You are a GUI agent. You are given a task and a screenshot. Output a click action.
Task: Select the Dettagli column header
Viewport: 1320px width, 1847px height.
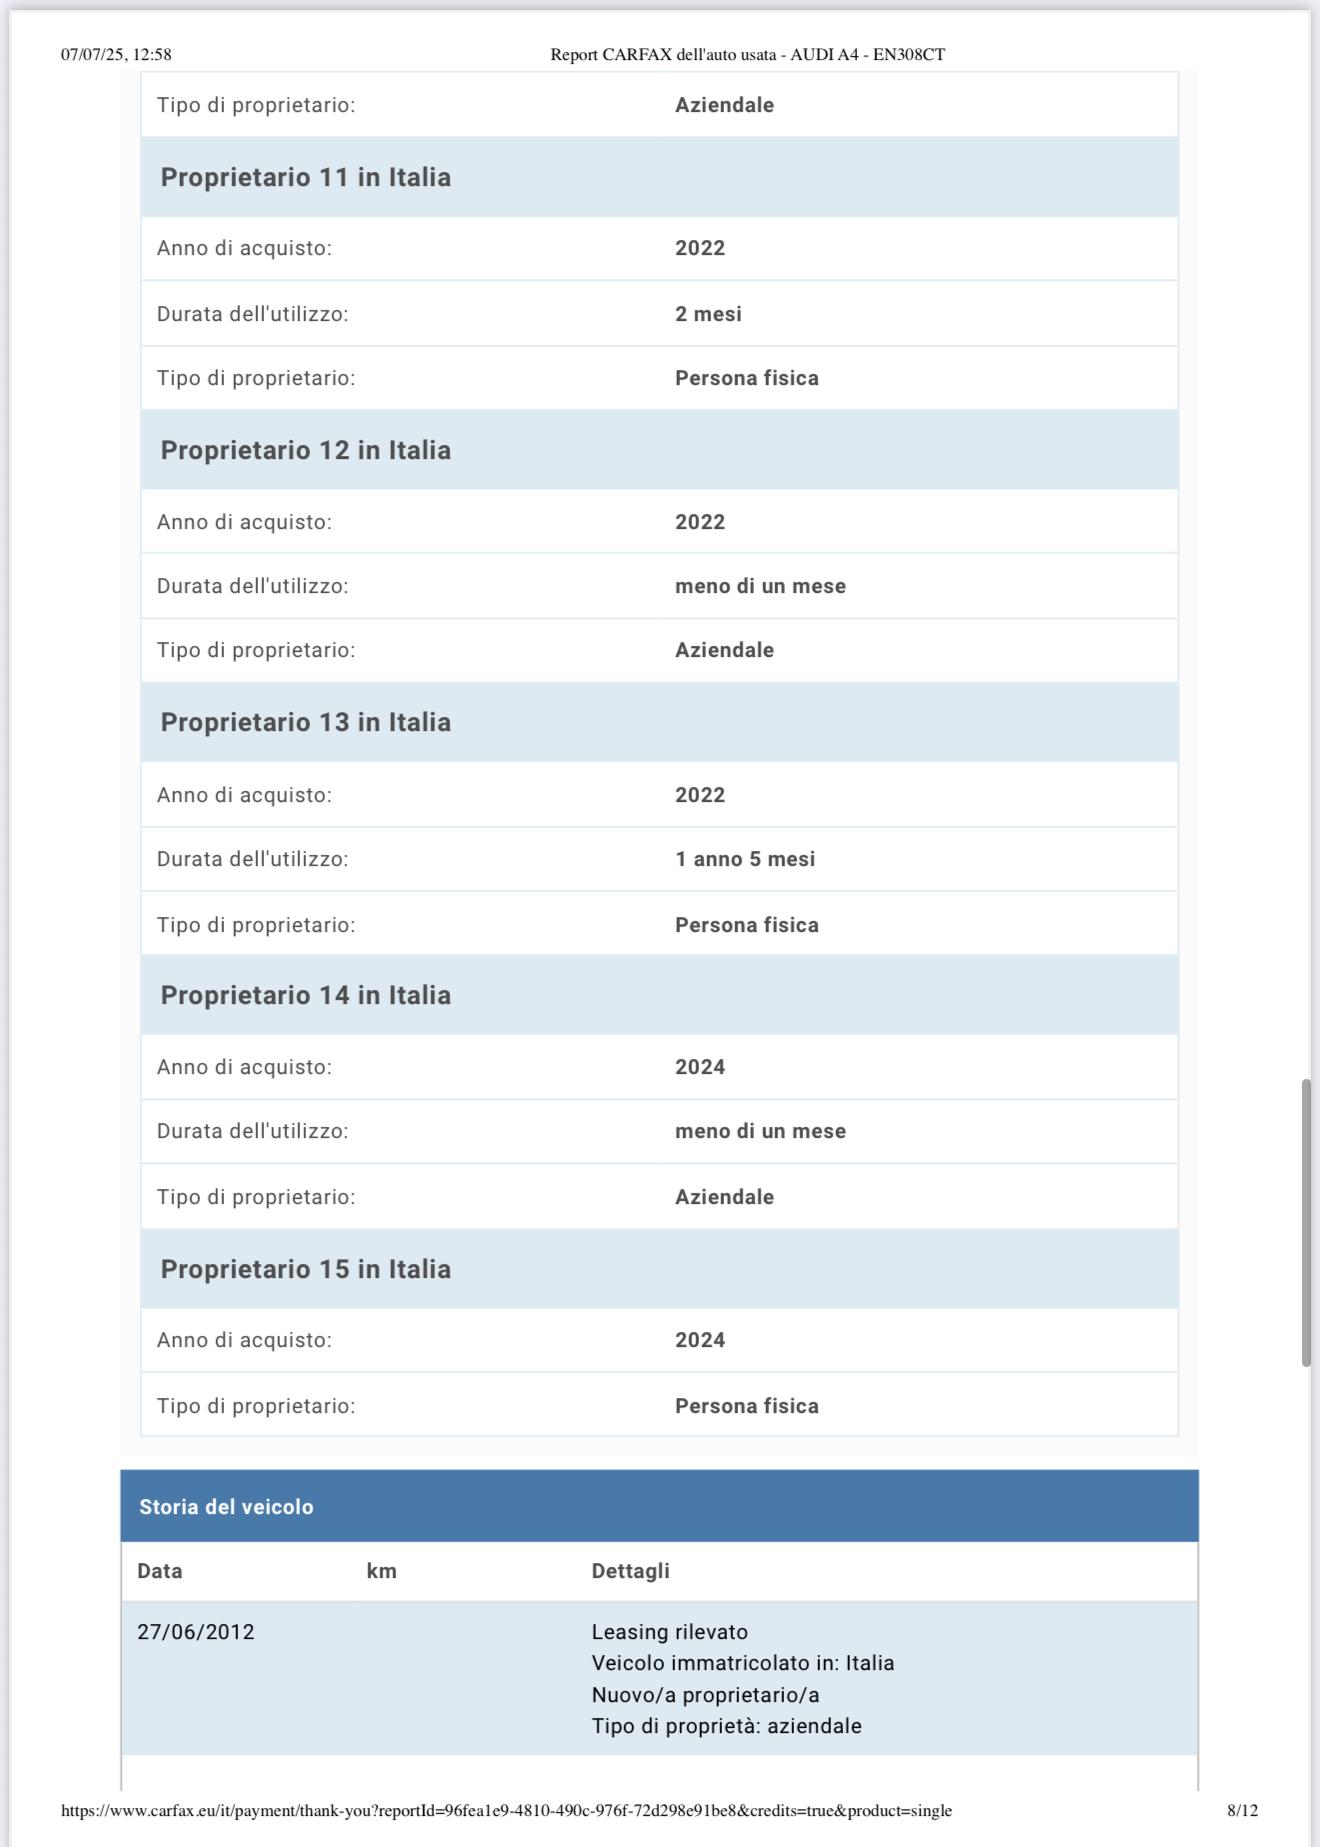tap(630, 1571)
